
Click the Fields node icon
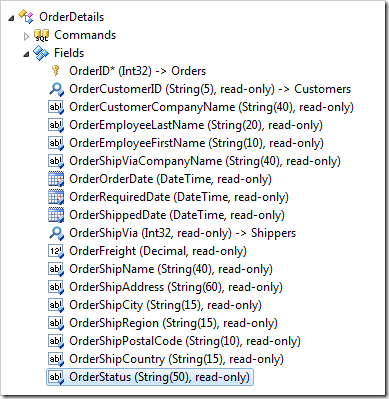click(41, 53)
